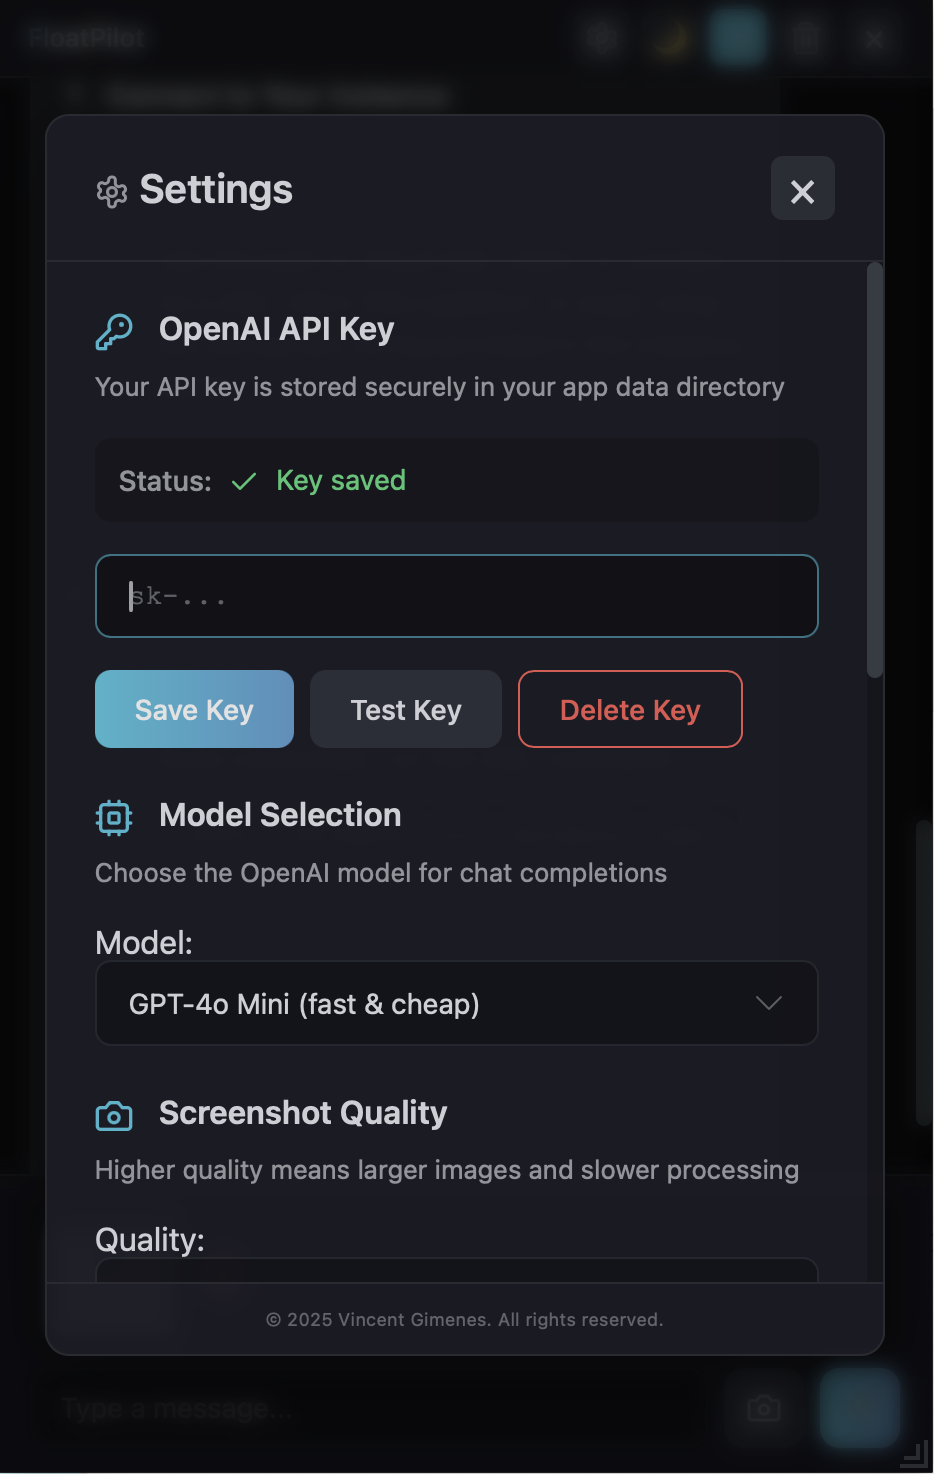Click the camera icon beside Screenshot Quality

click(x=113, y=1115)
